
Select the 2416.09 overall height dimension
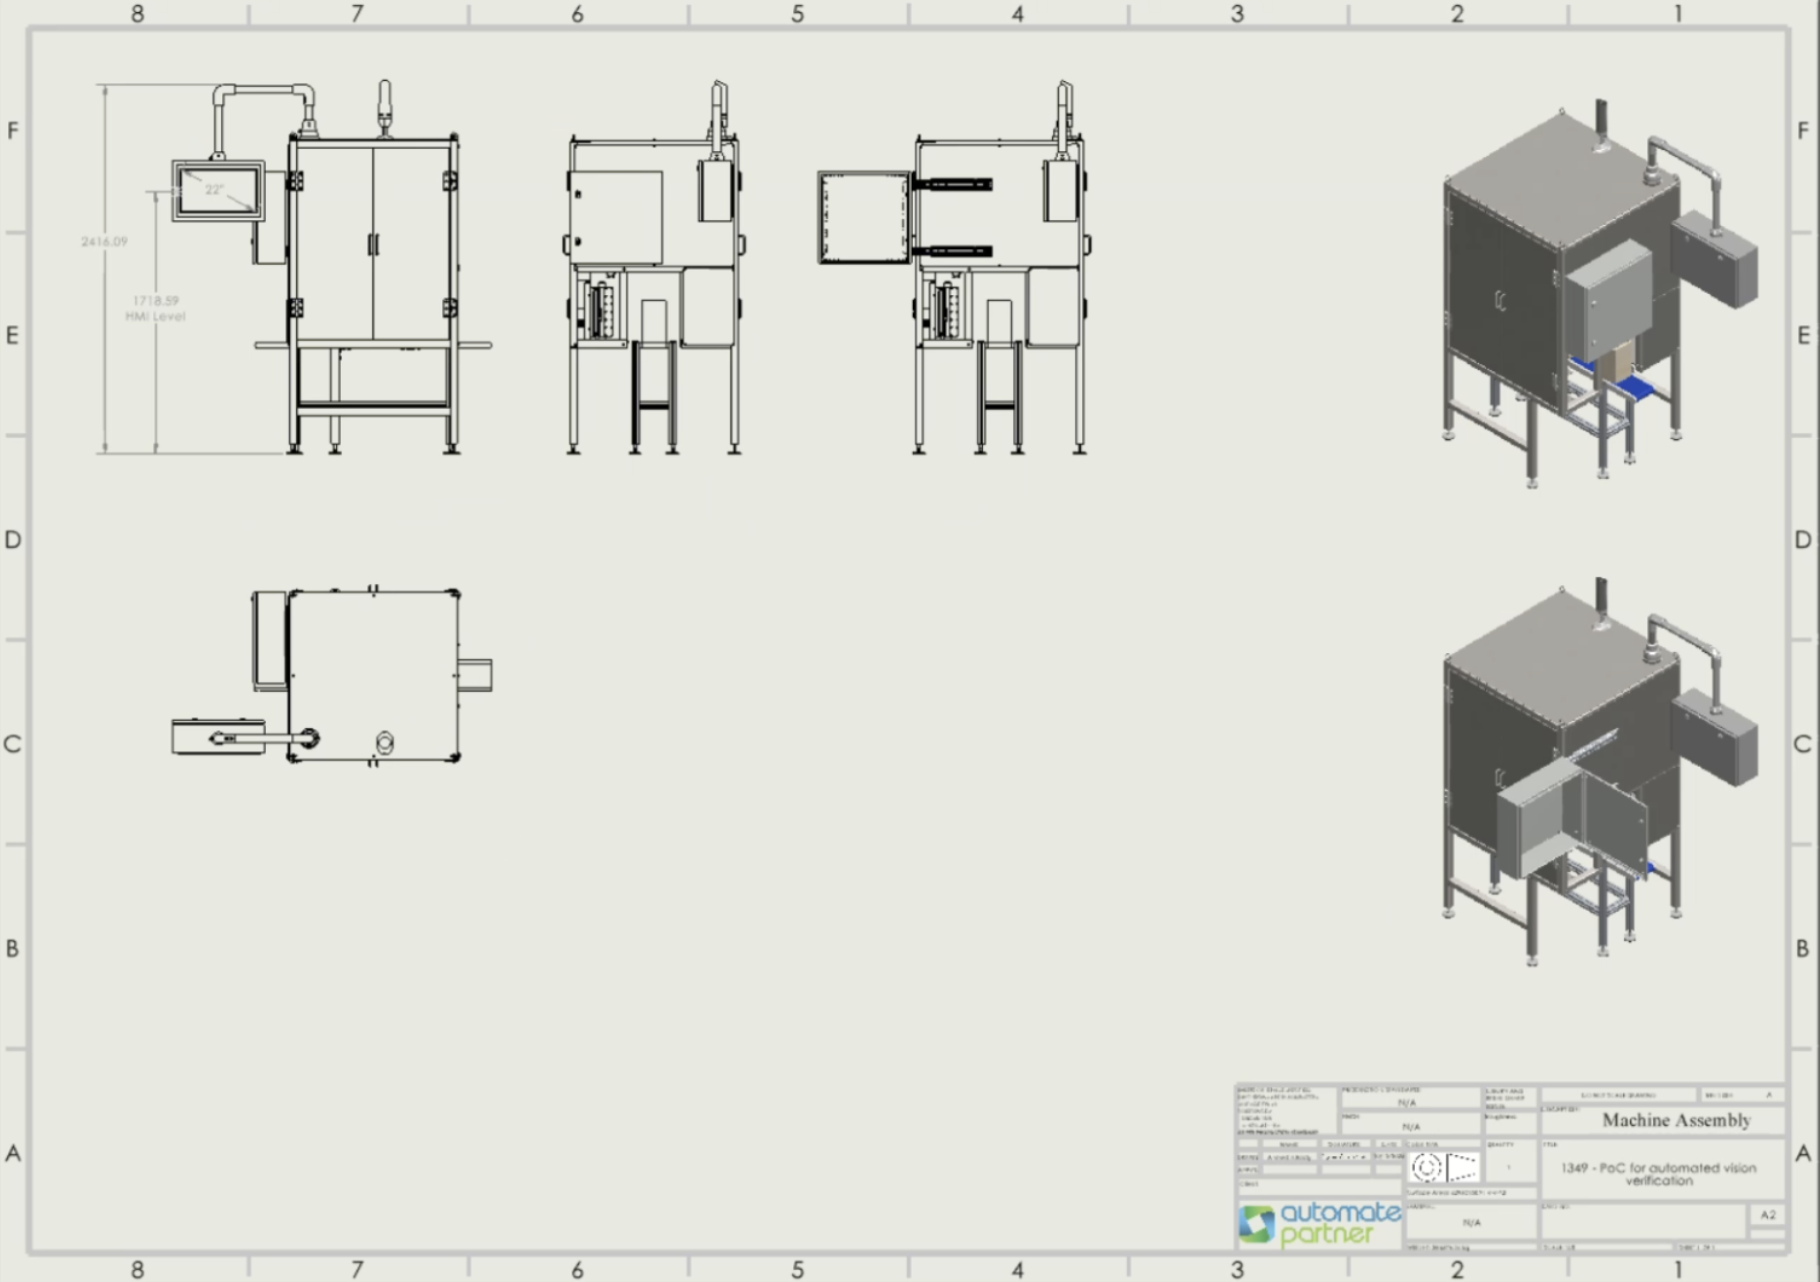(x=104, y=242)
